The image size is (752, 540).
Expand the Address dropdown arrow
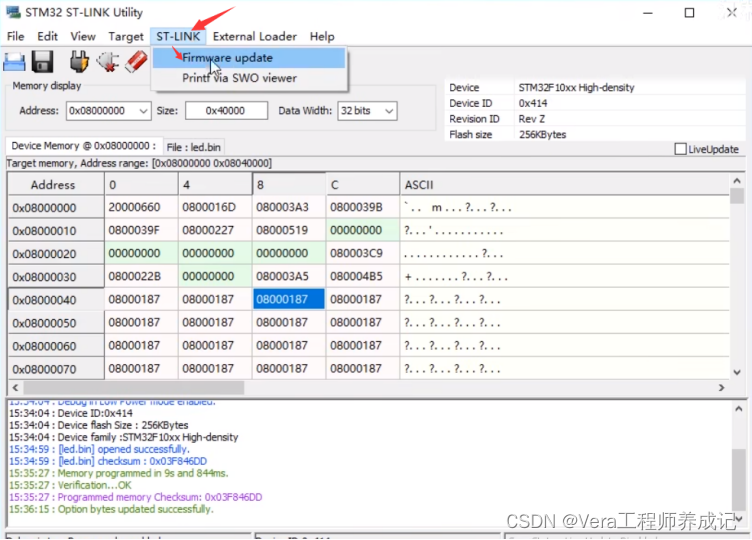(143, 111)
